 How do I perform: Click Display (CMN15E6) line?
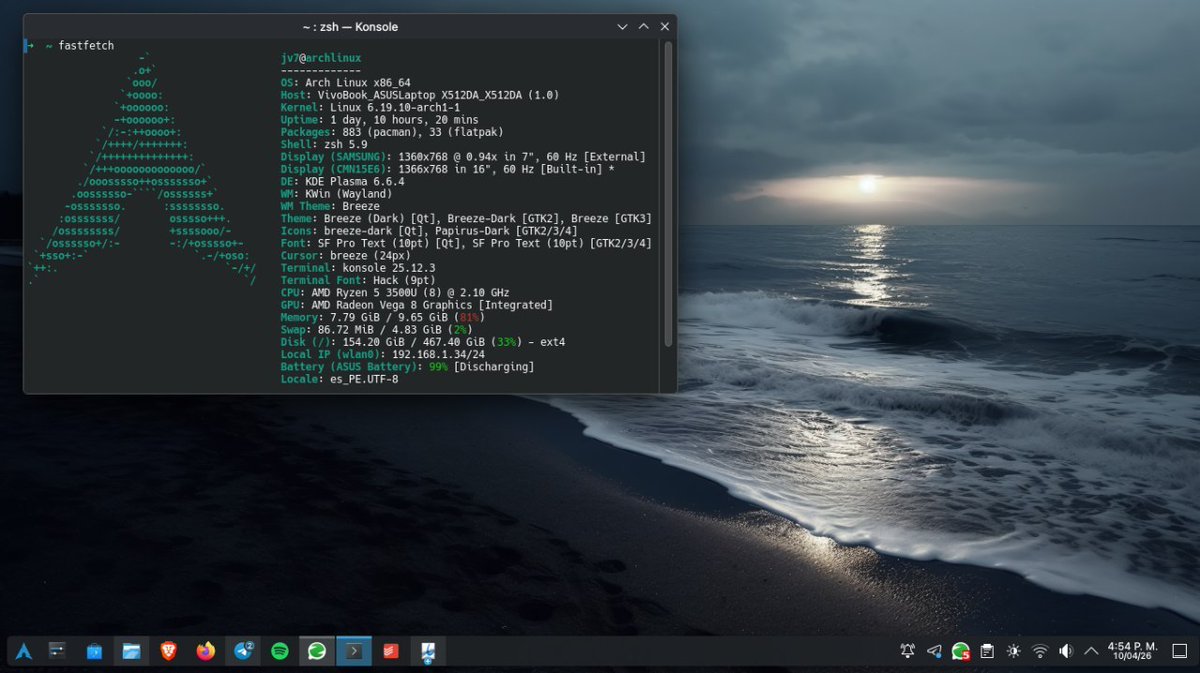(x=447, y=169)
